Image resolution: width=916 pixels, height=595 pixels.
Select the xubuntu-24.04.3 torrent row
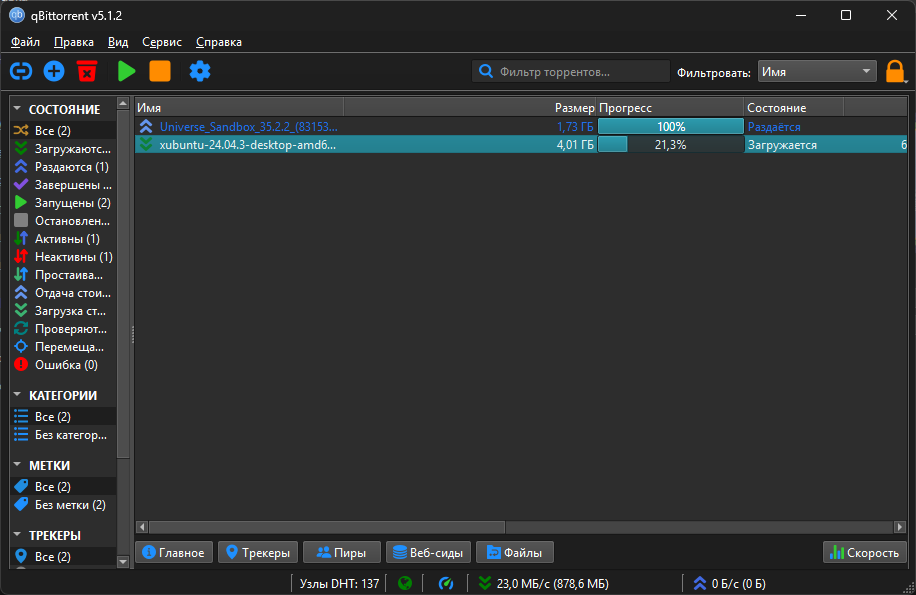click(x=521, y=144)
